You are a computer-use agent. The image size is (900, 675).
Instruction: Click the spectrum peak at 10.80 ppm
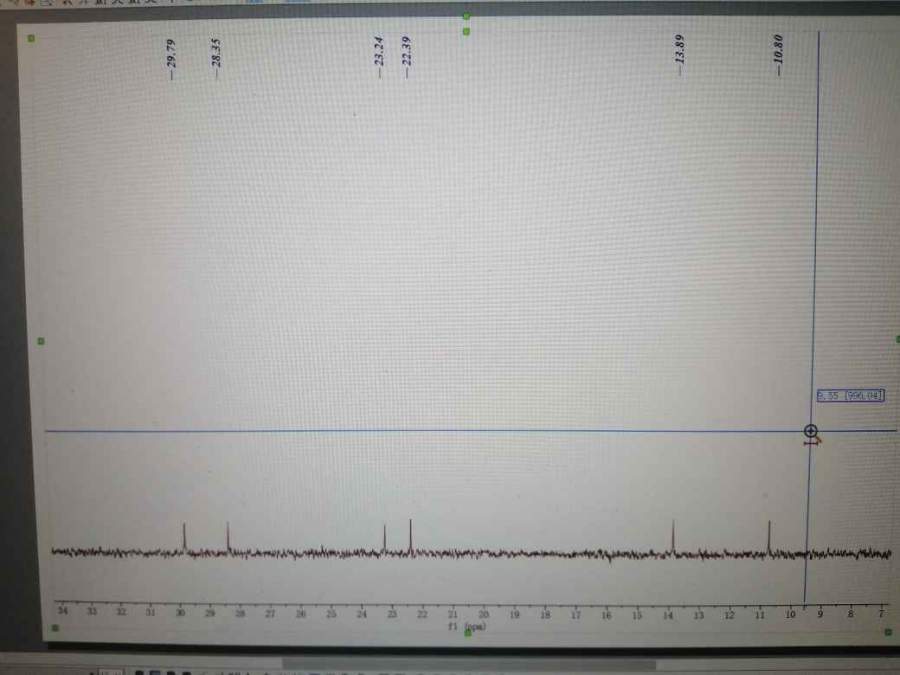pos(769,537)
